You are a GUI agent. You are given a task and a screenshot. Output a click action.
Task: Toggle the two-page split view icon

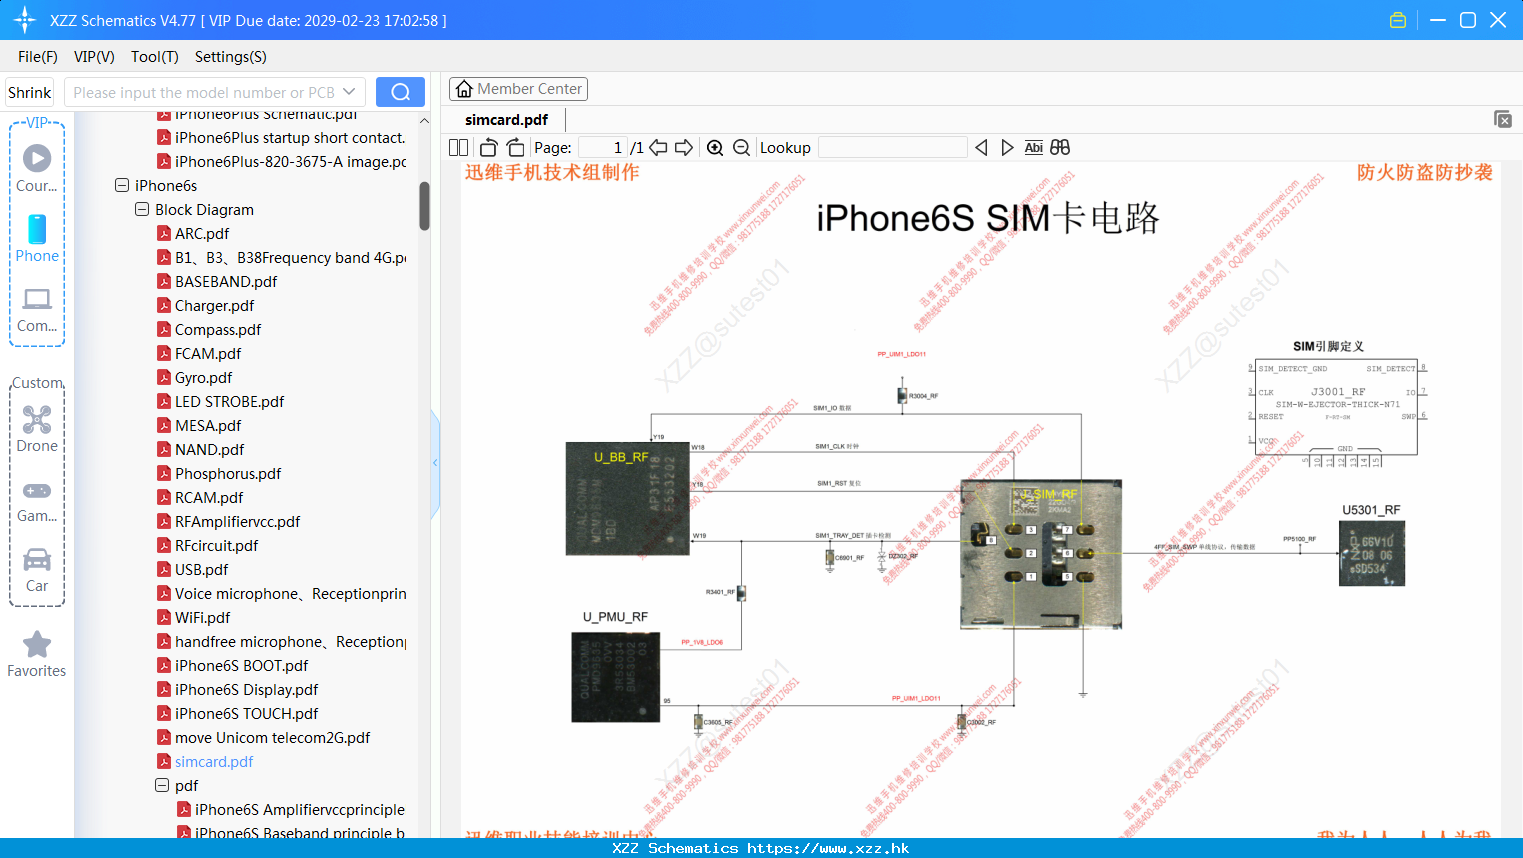pyautogui.click(x=458, y=147)
